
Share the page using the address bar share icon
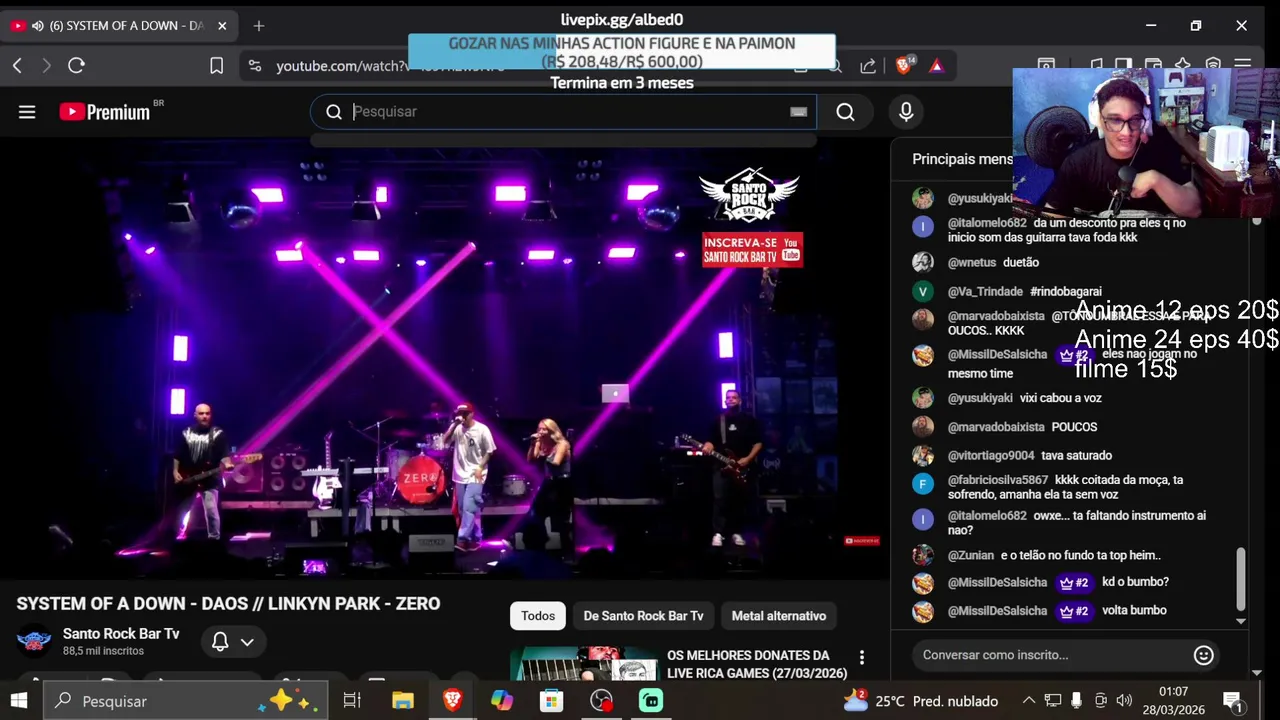[868, 66]
